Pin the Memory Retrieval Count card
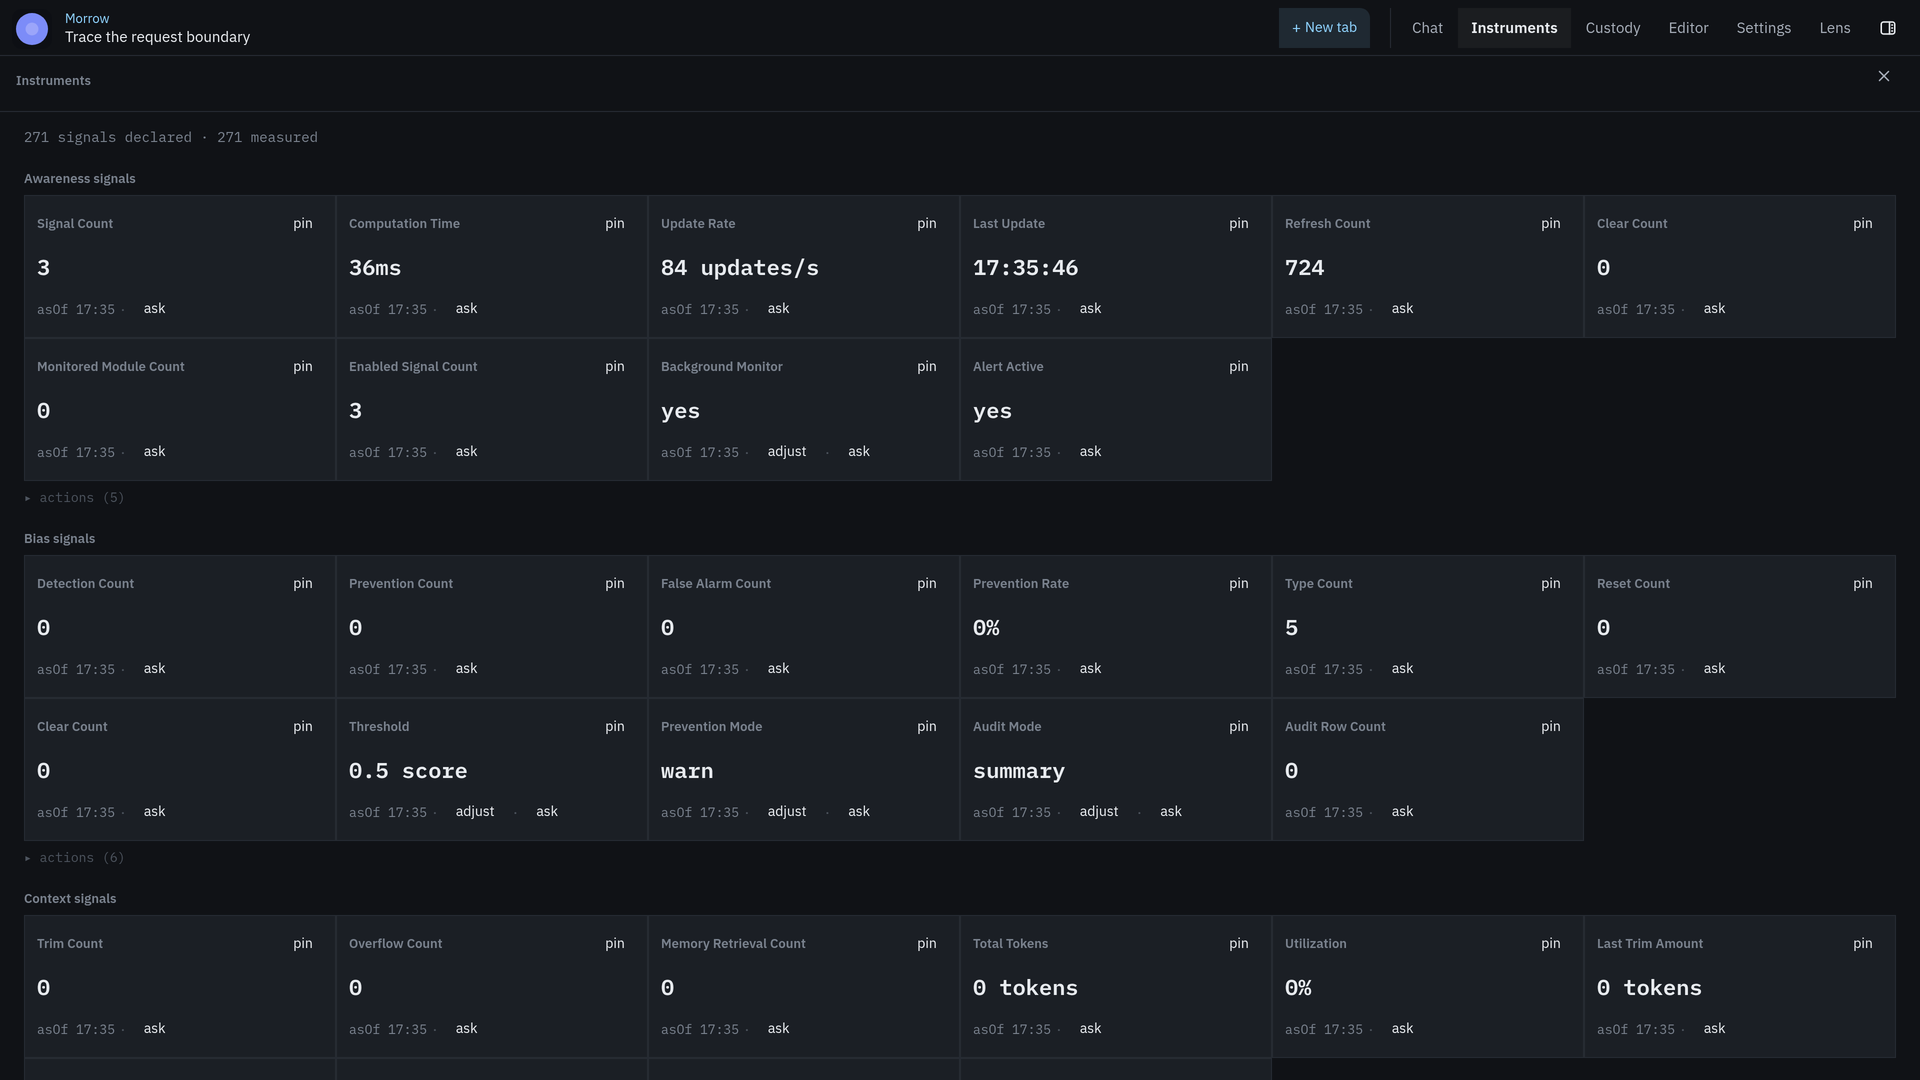The height and width of the screenshot is (1080, 1920). (927, 943)
